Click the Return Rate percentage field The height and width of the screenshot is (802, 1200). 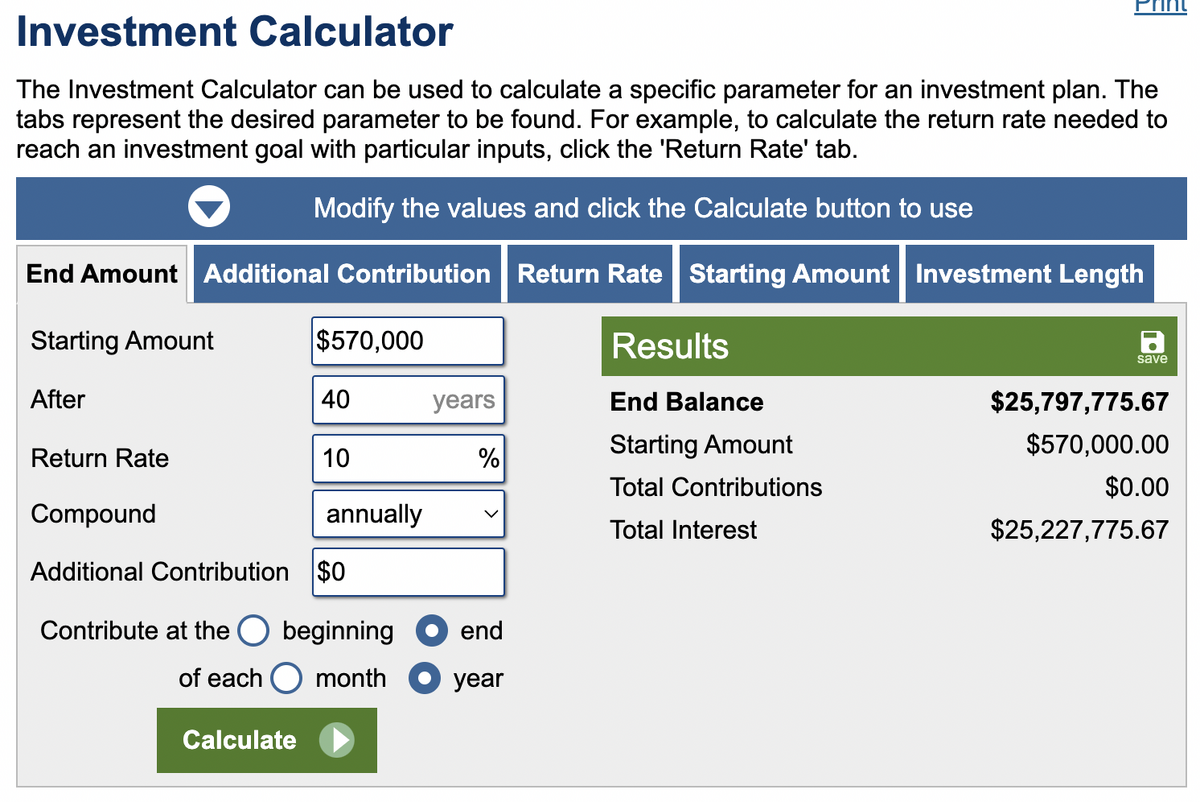coord(395,459)
